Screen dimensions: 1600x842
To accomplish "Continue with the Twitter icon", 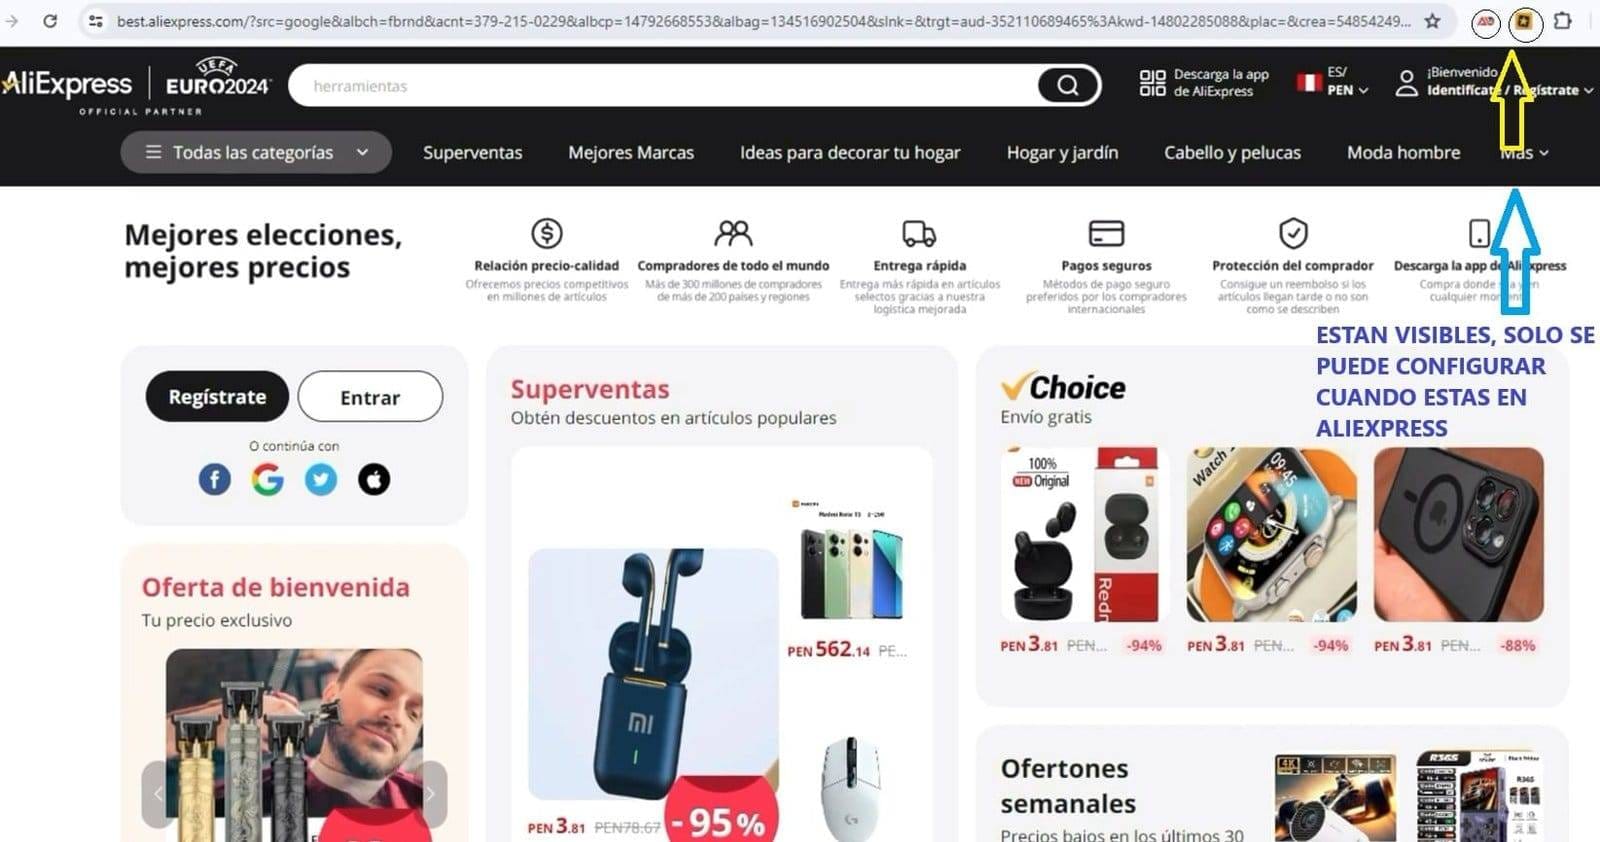I will point(321,479).
